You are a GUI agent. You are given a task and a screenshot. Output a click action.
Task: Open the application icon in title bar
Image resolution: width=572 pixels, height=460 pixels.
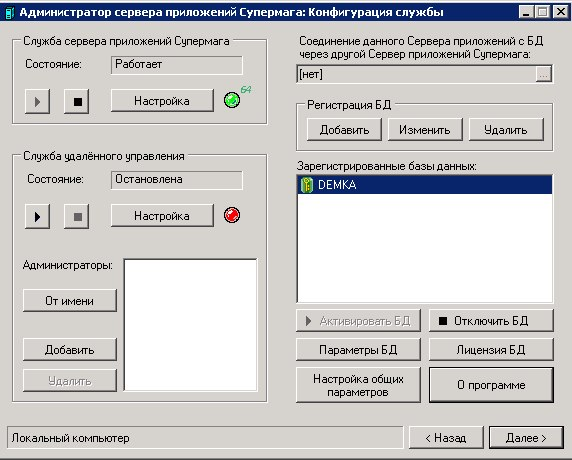tap(9, 13)
